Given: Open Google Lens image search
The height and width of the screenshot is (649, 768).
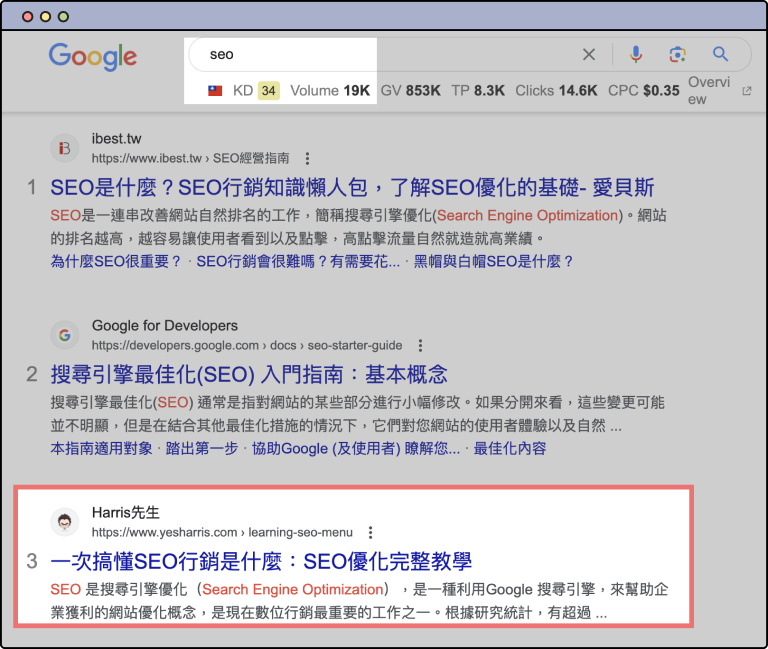Looking at the screenshot, I should pos(677,54).
